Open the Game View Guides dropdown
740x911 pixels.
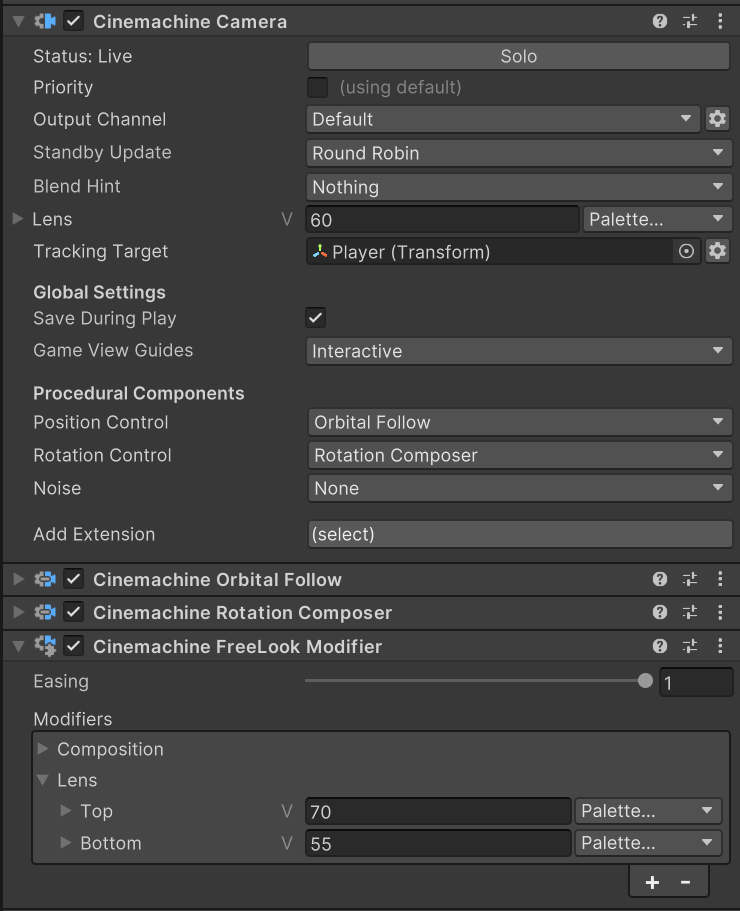pyautogui.click(x=519, y=351)
